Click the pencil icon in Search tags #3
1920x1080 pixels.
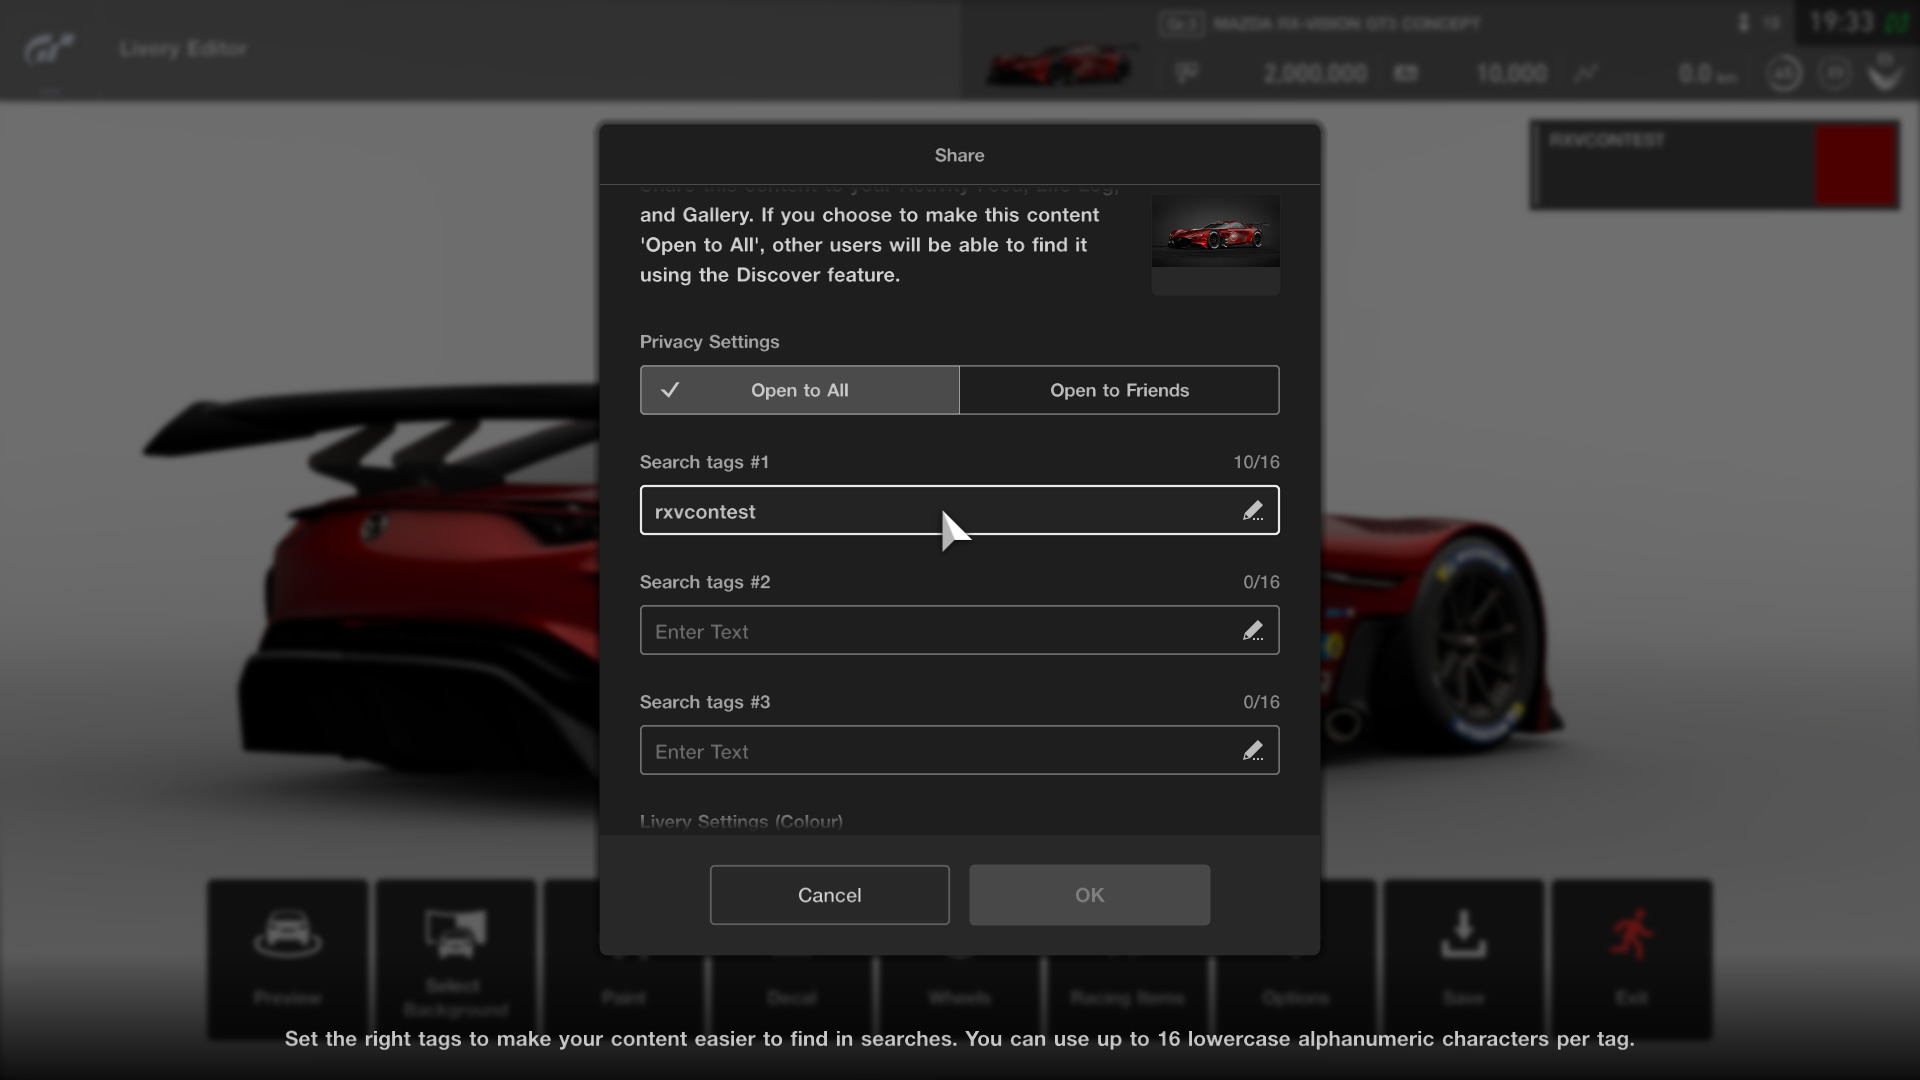1252,751
